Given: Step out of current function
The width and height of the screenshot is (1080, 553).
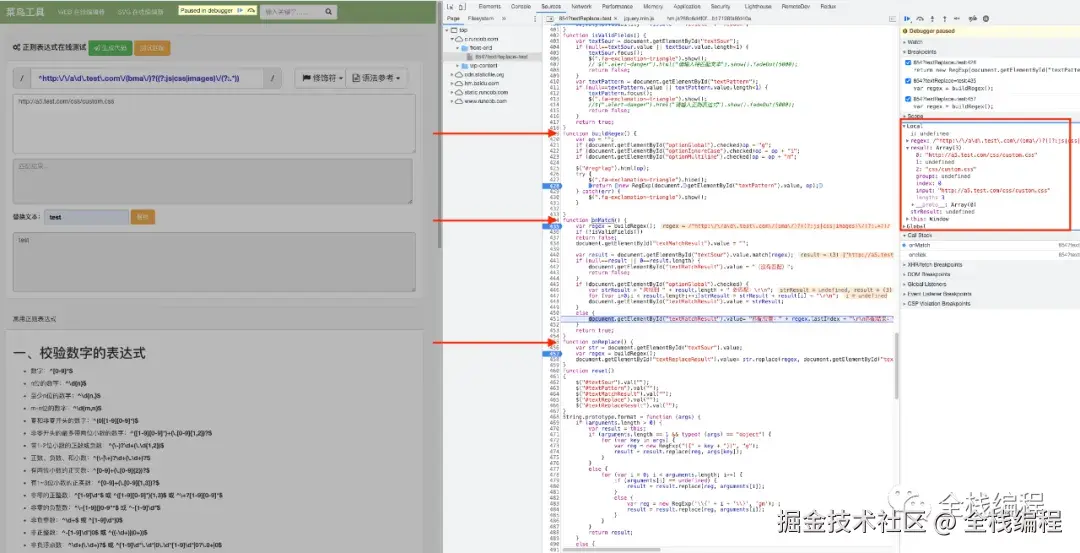Looking at the screenshot, I should click(945, 19).
